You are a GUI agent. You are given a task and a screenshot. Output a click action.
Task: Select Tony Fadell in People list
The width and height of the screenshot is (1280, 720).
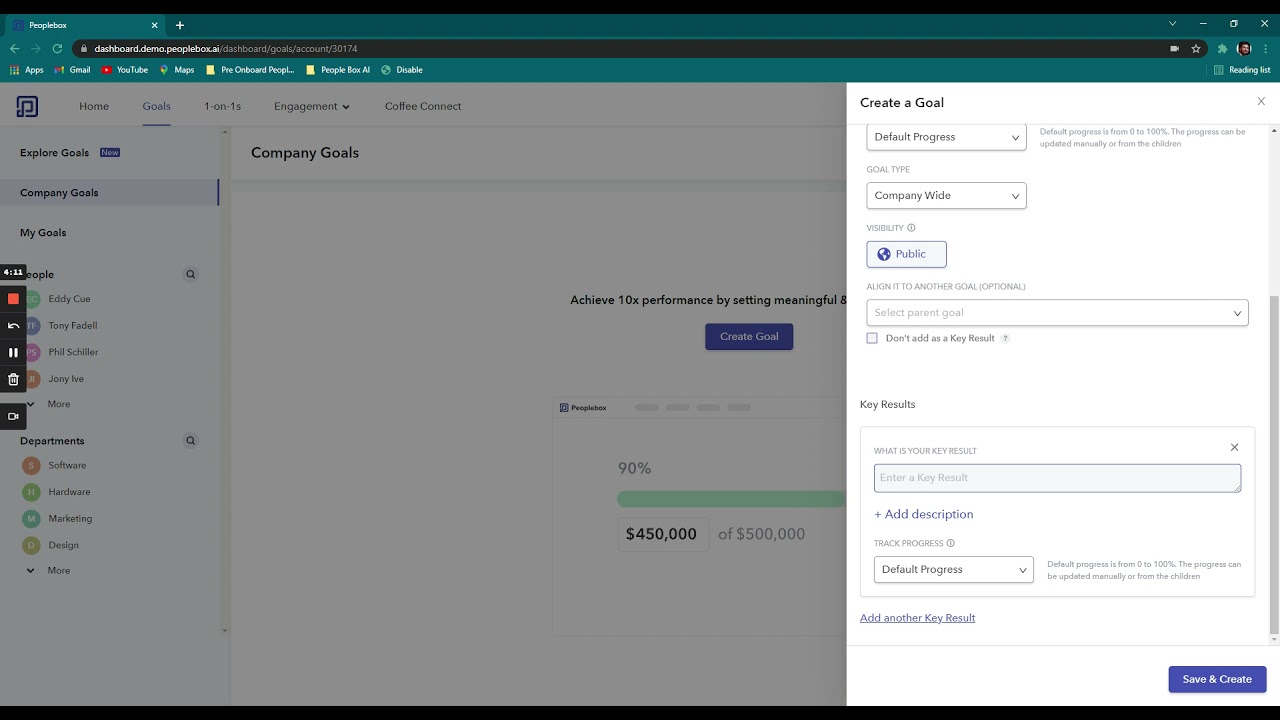(72, 325)
